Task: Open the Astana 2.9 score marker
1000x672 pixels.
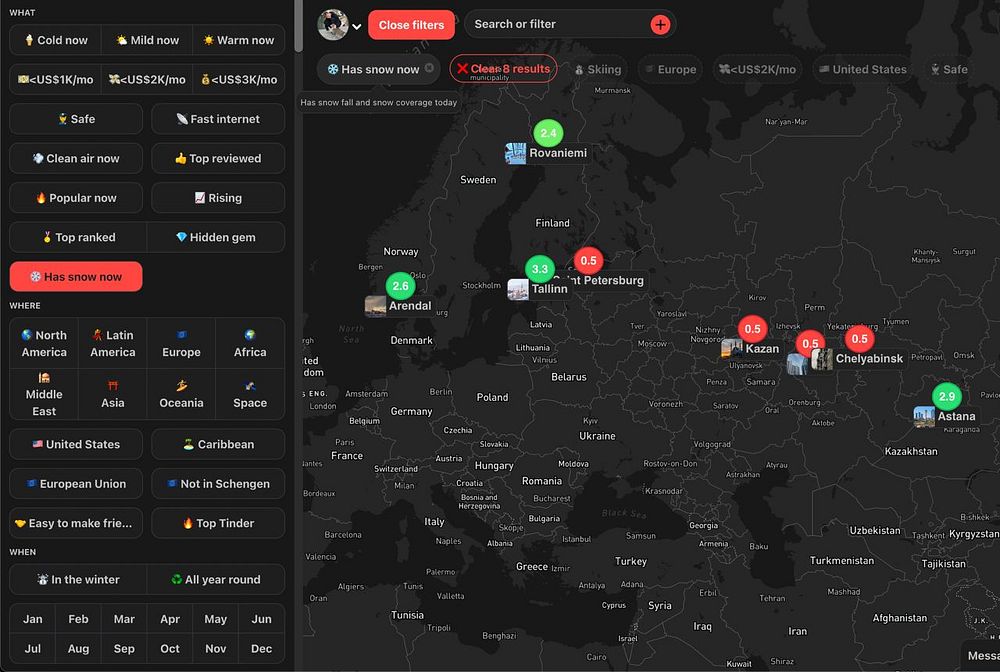Action: (x=947, y=397)
